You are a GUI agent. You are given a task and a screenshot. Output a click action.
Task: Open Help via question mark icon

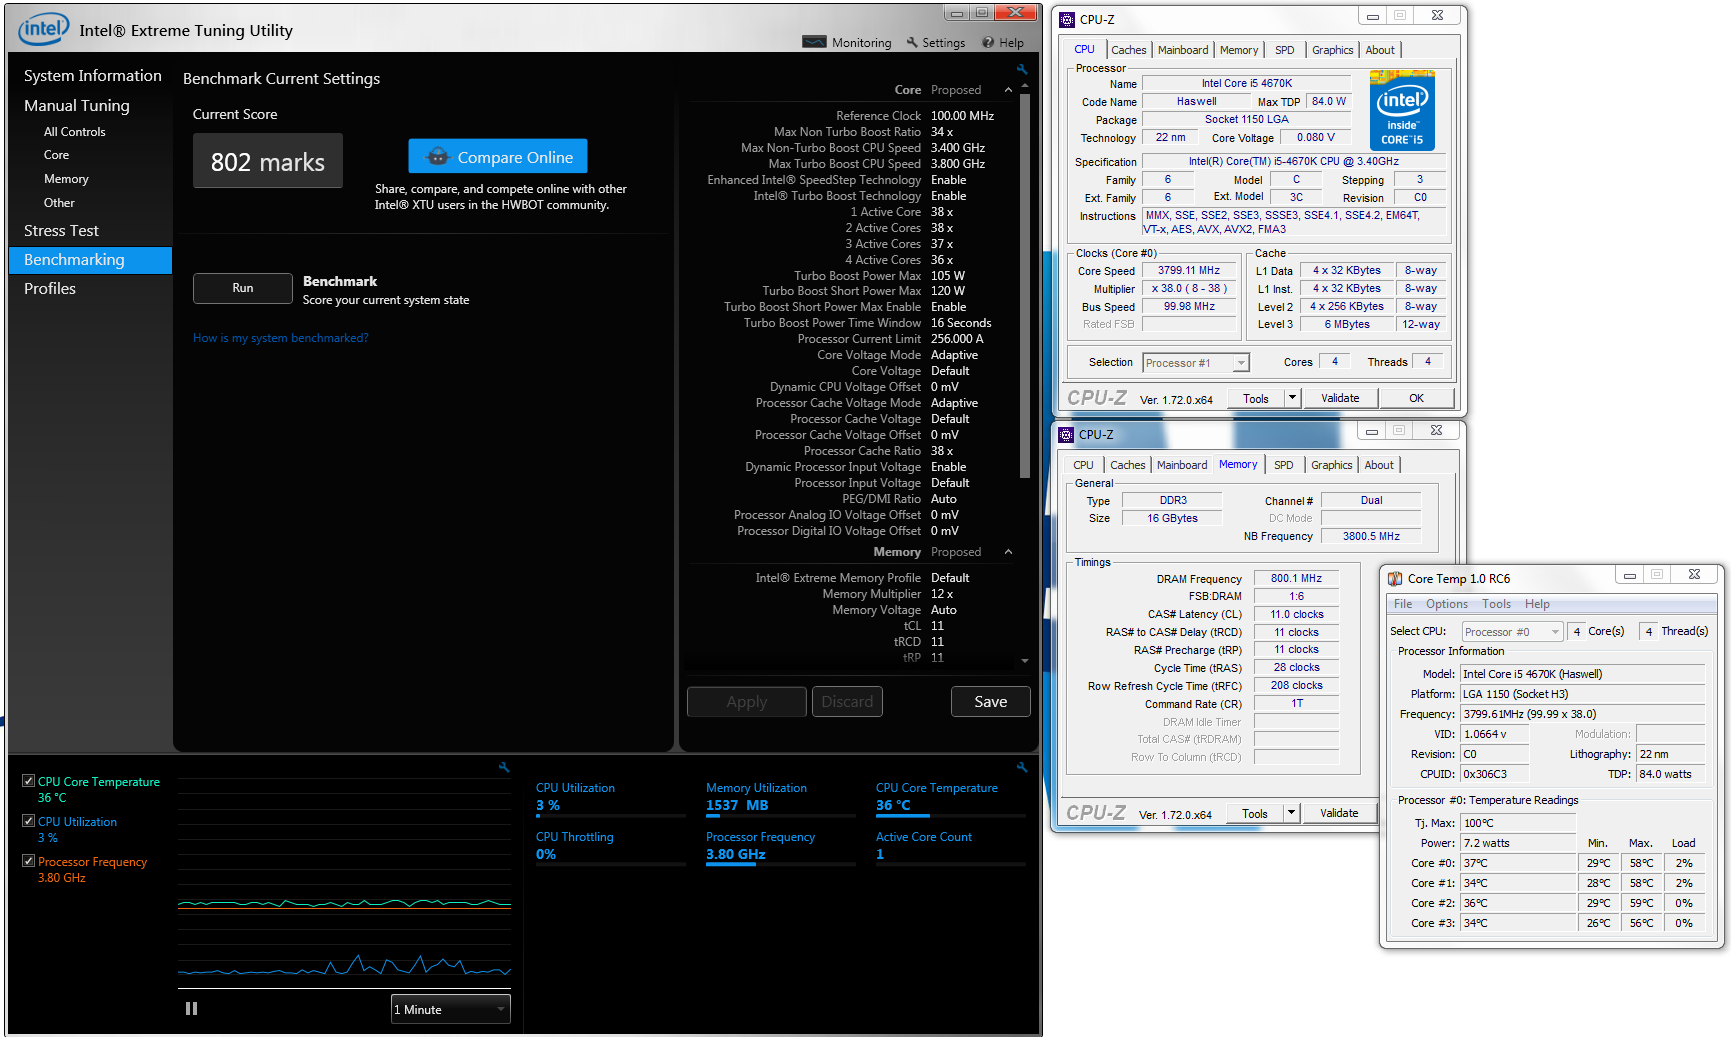[988, 42]
